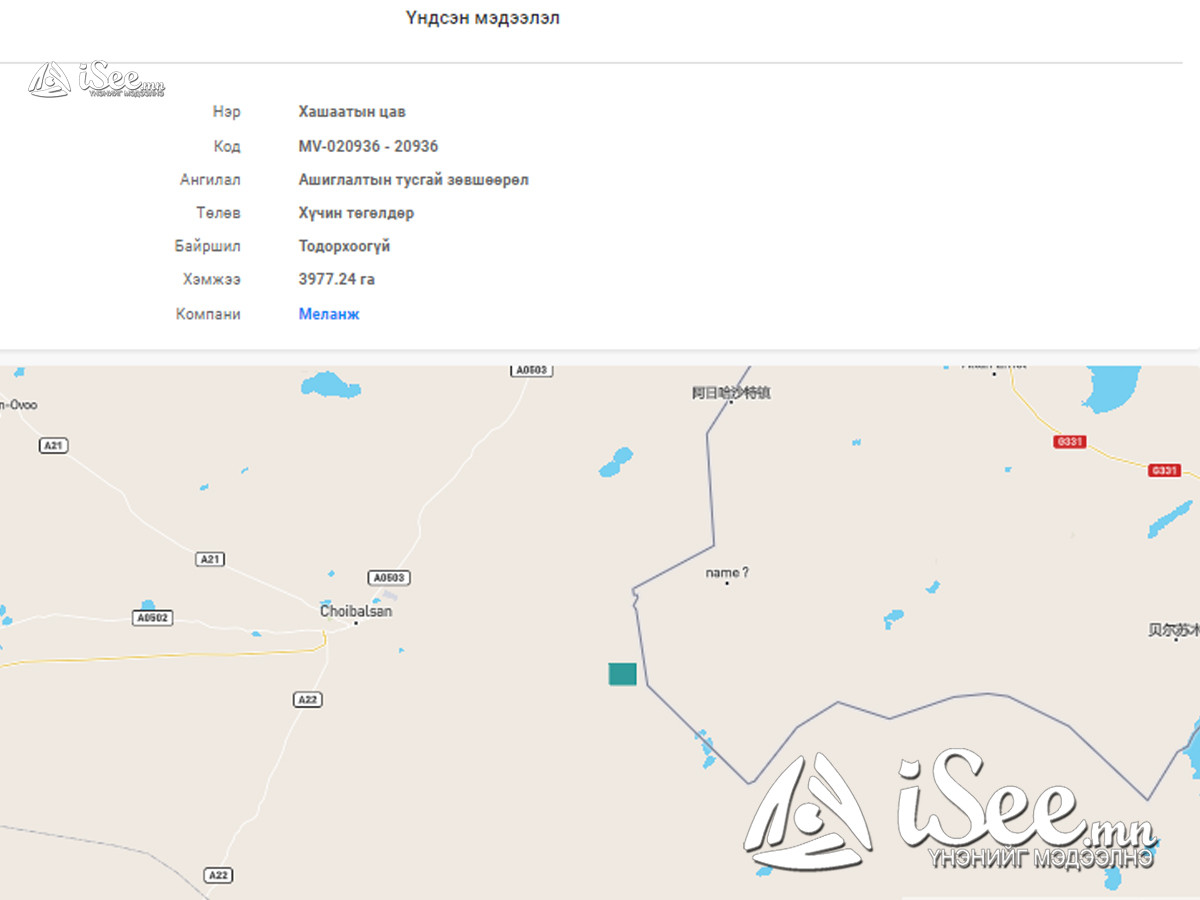Click the 'name ?' place label on the map
Viewport: 1200px width, 900px height.
[x=727, y=573]
